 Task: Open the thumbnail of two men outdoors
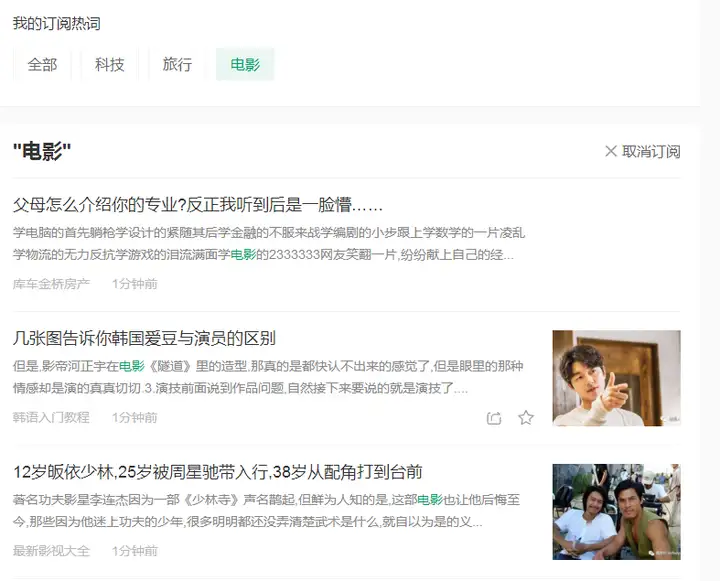coord(616,512)
